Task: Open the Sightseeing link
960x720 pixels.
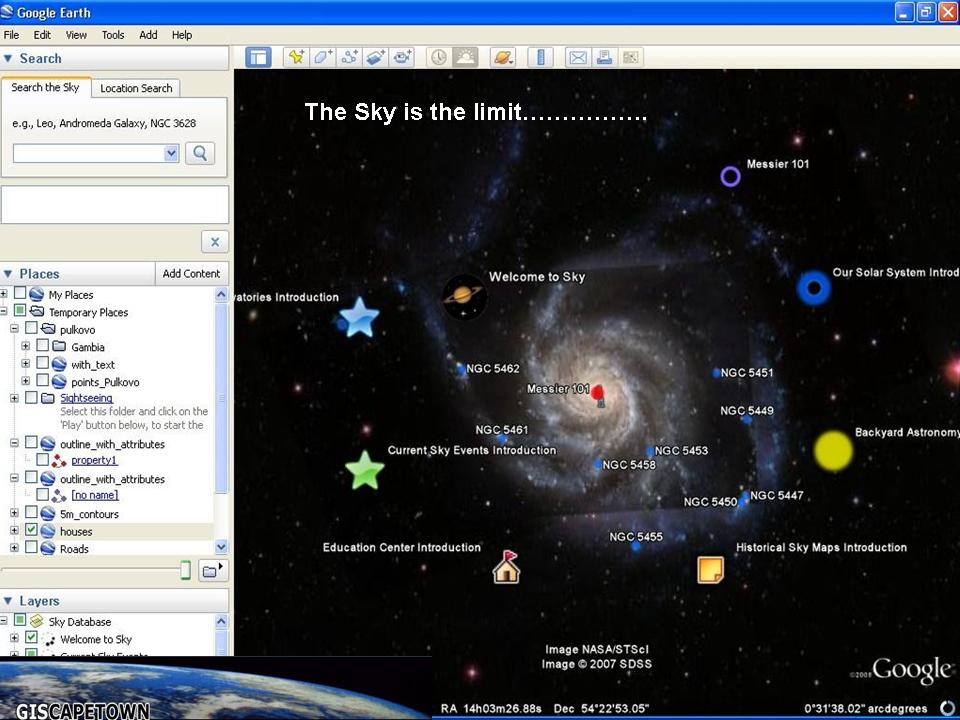Action: [x=86, y=398]
